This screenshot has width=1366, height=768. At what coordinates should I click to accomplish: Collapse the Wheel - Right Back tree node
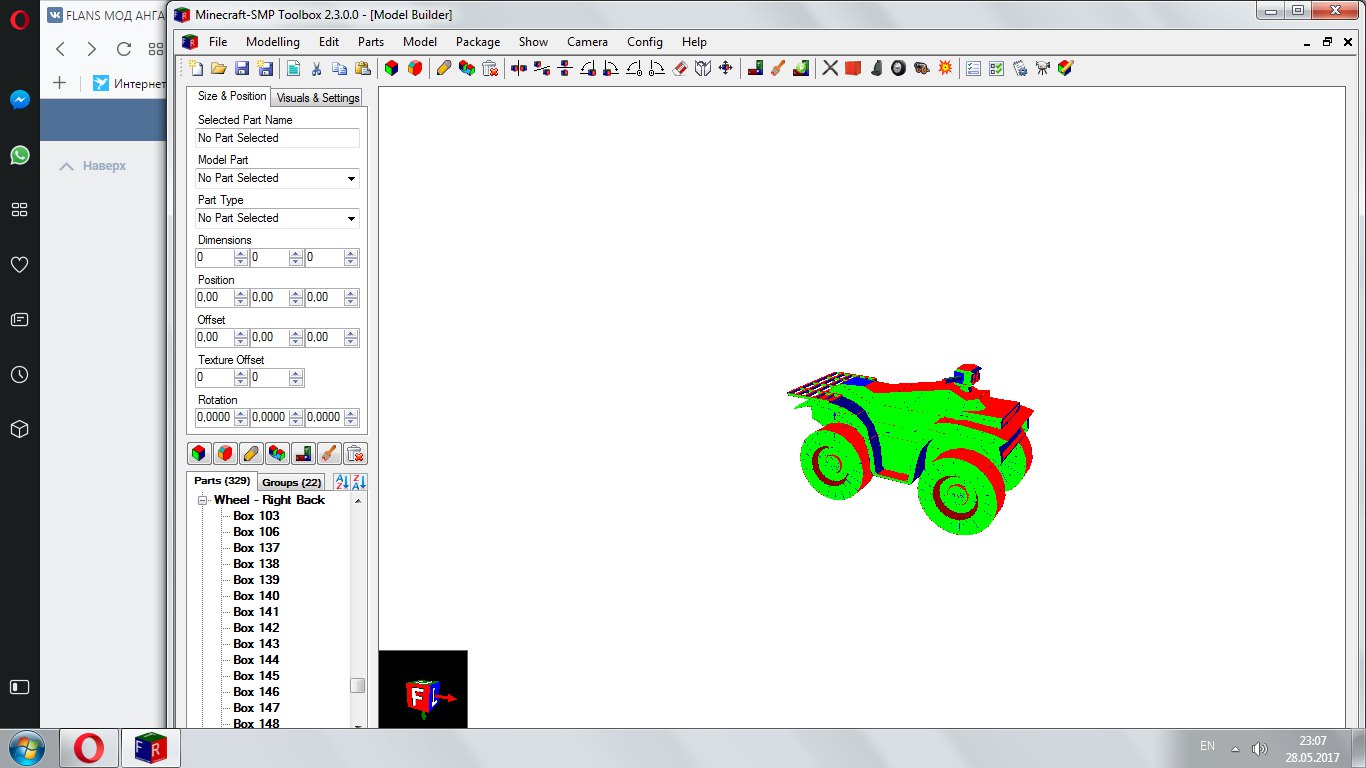[x=202, y=500]
